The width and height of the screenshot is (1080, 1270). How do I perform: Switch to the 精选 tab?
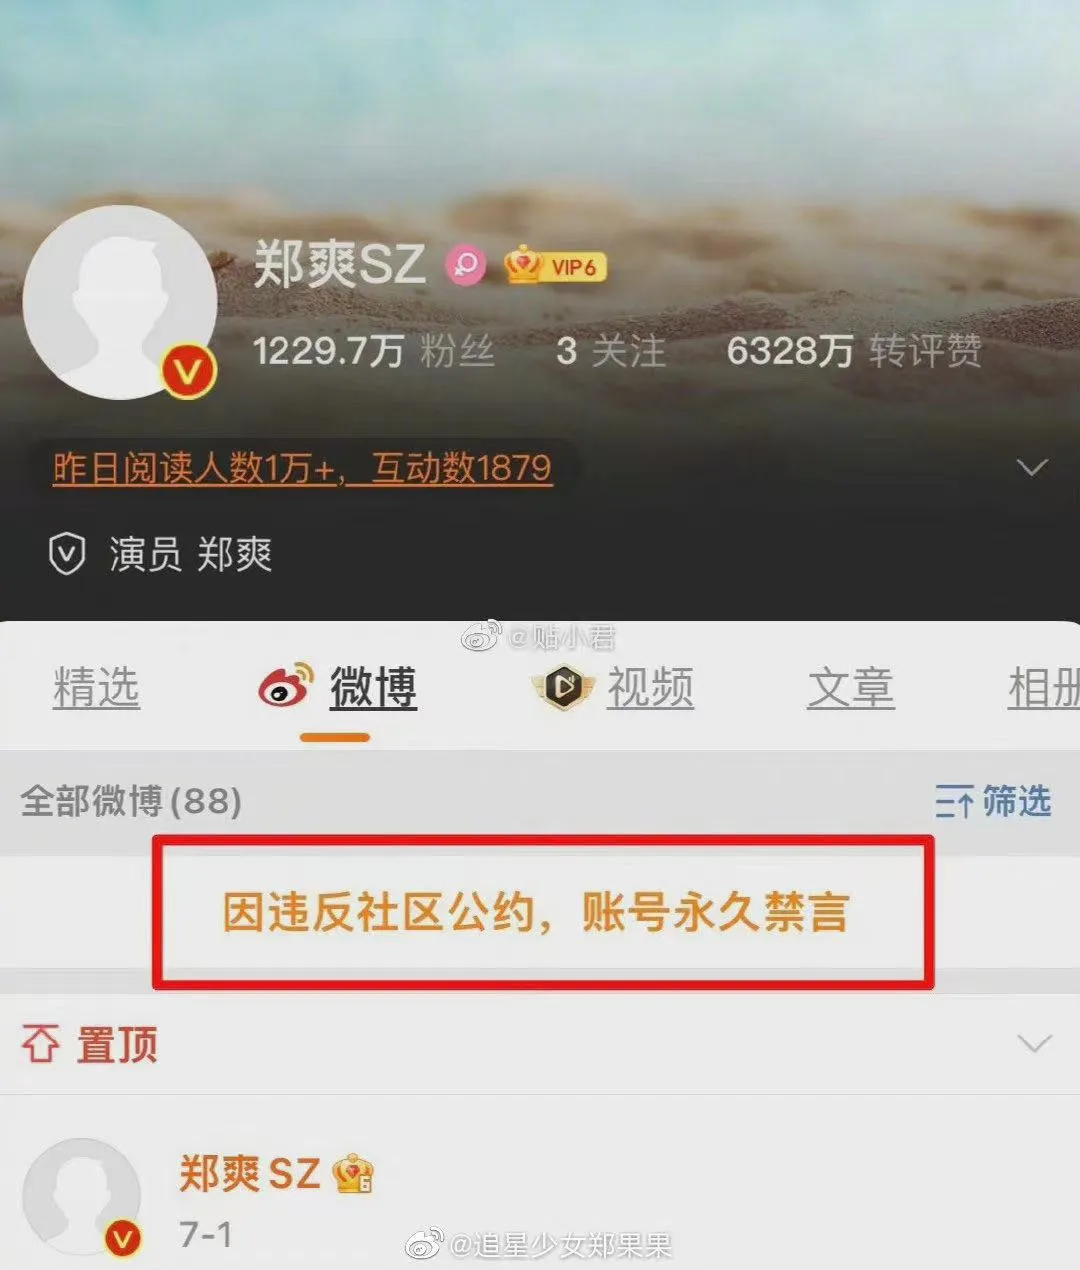(96, 688)
